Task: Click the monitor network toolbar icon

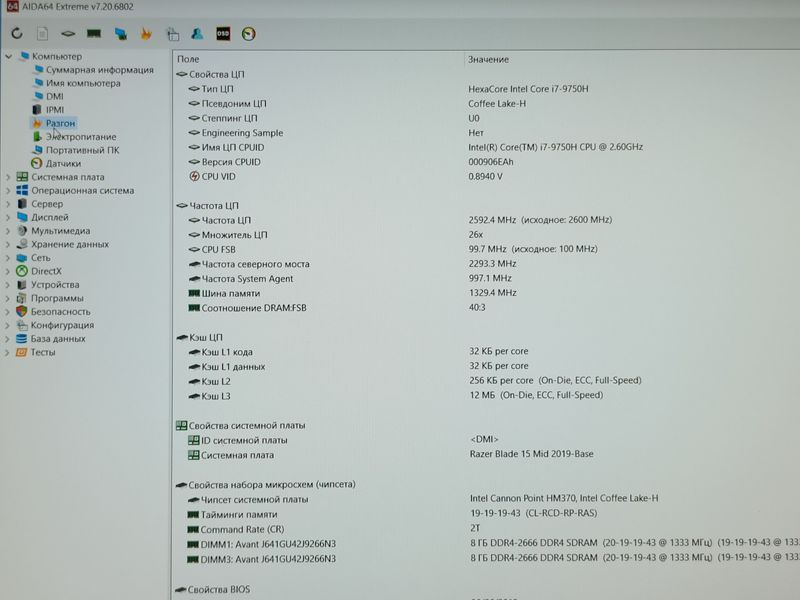Action: click(x=121, y=34)
